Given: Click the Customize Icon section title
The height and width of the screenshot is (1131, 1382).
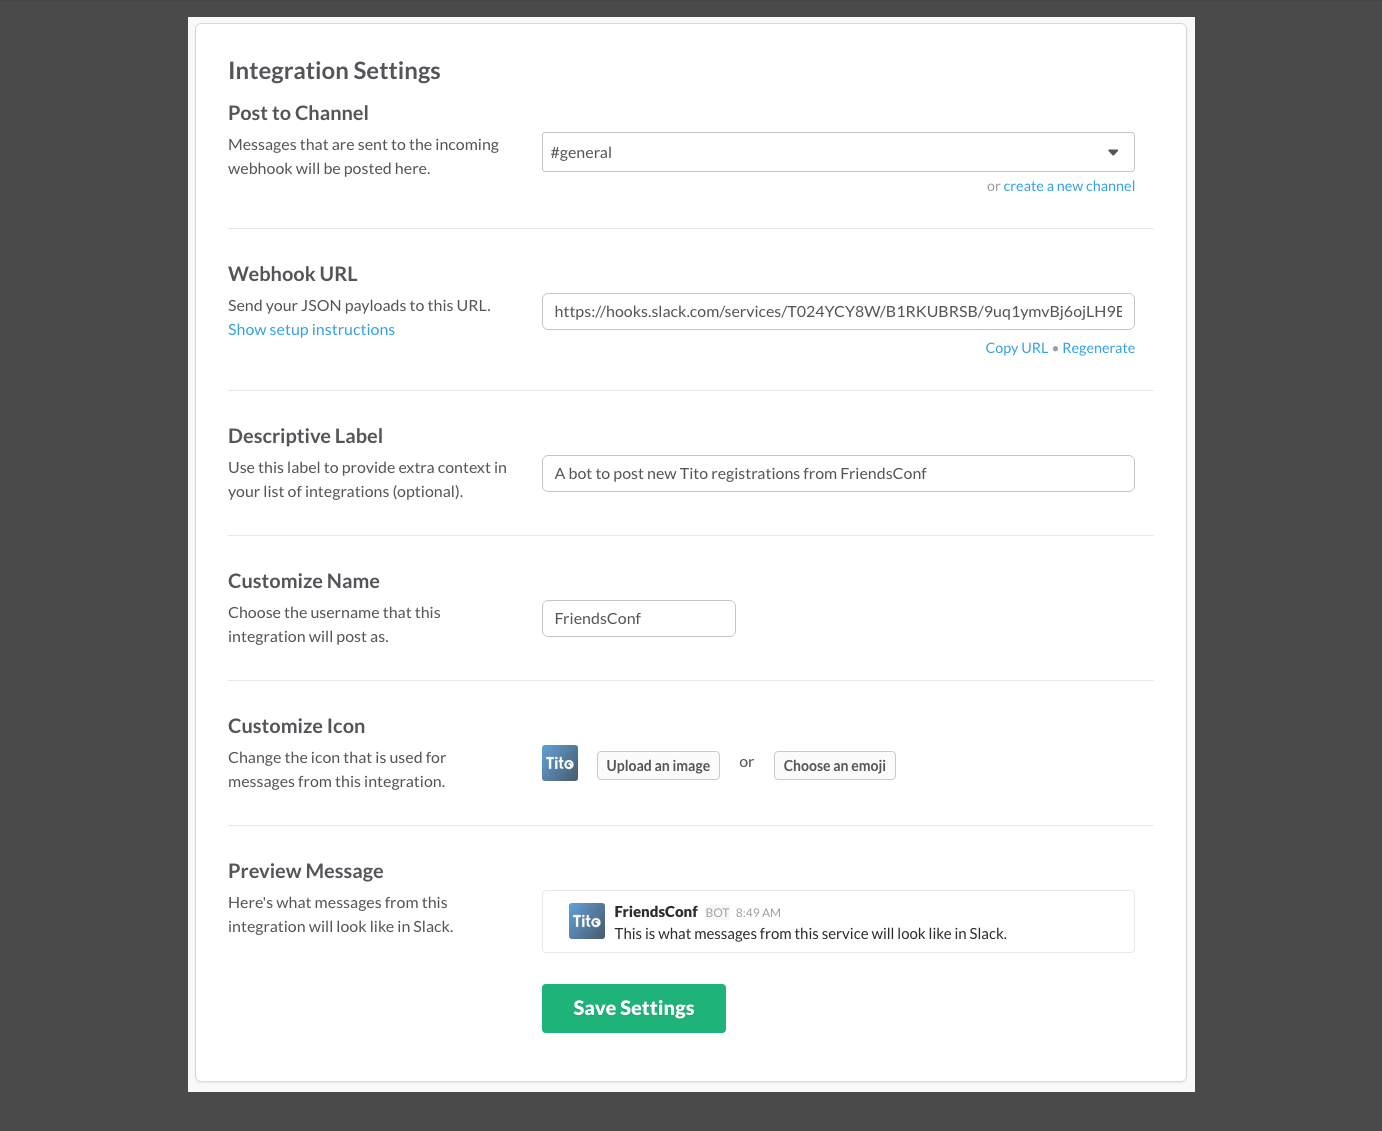Looking at the screenshot, I should (296, 726).
